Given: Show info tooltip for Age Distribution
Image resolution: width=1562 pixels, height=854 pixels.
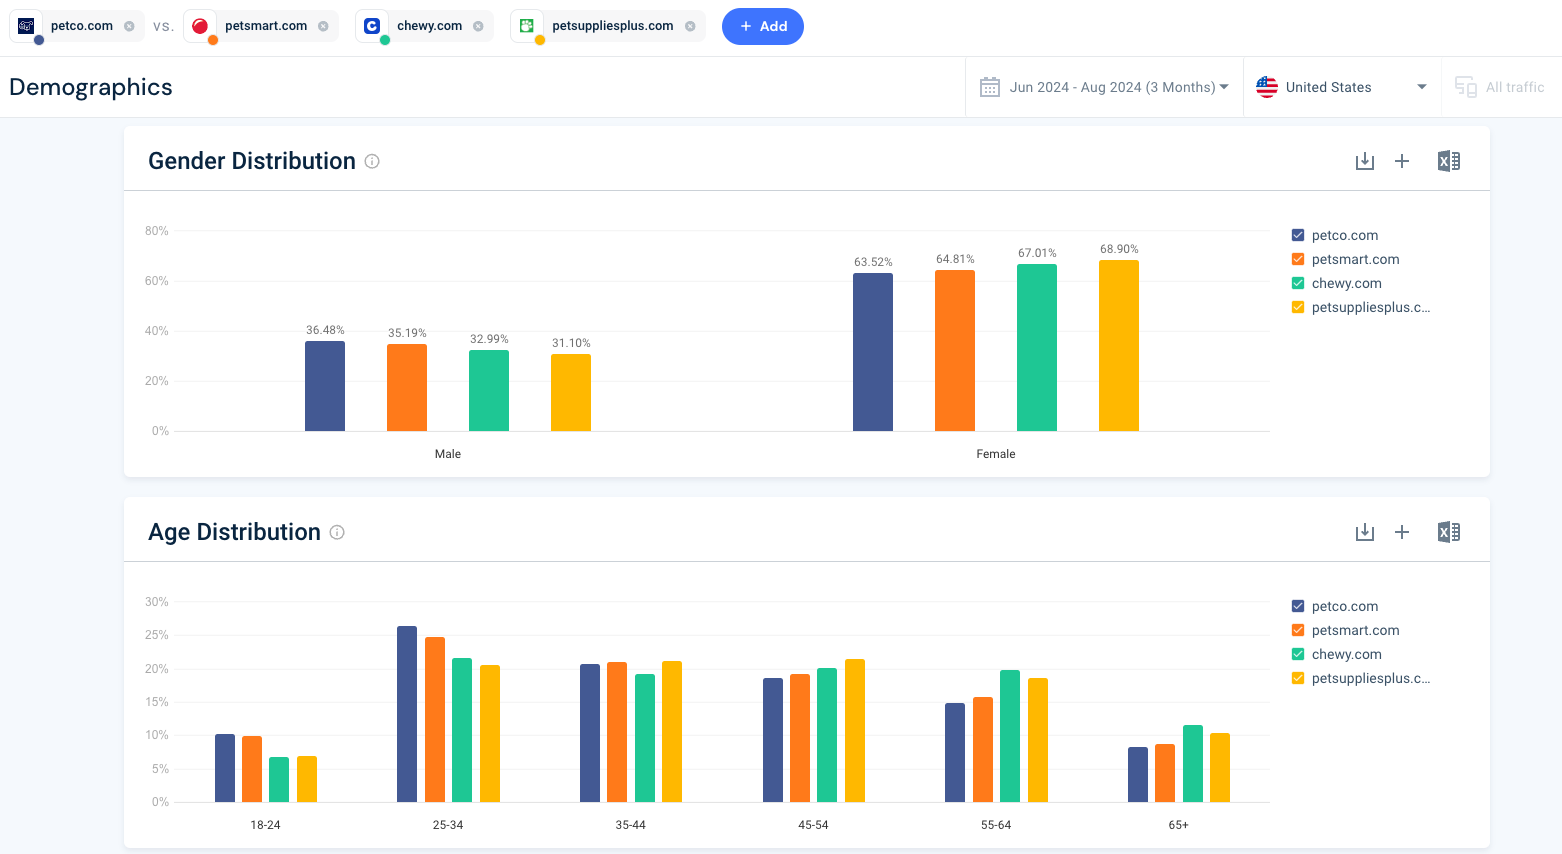Looking at the screenshot, I should tap(337, 532).
